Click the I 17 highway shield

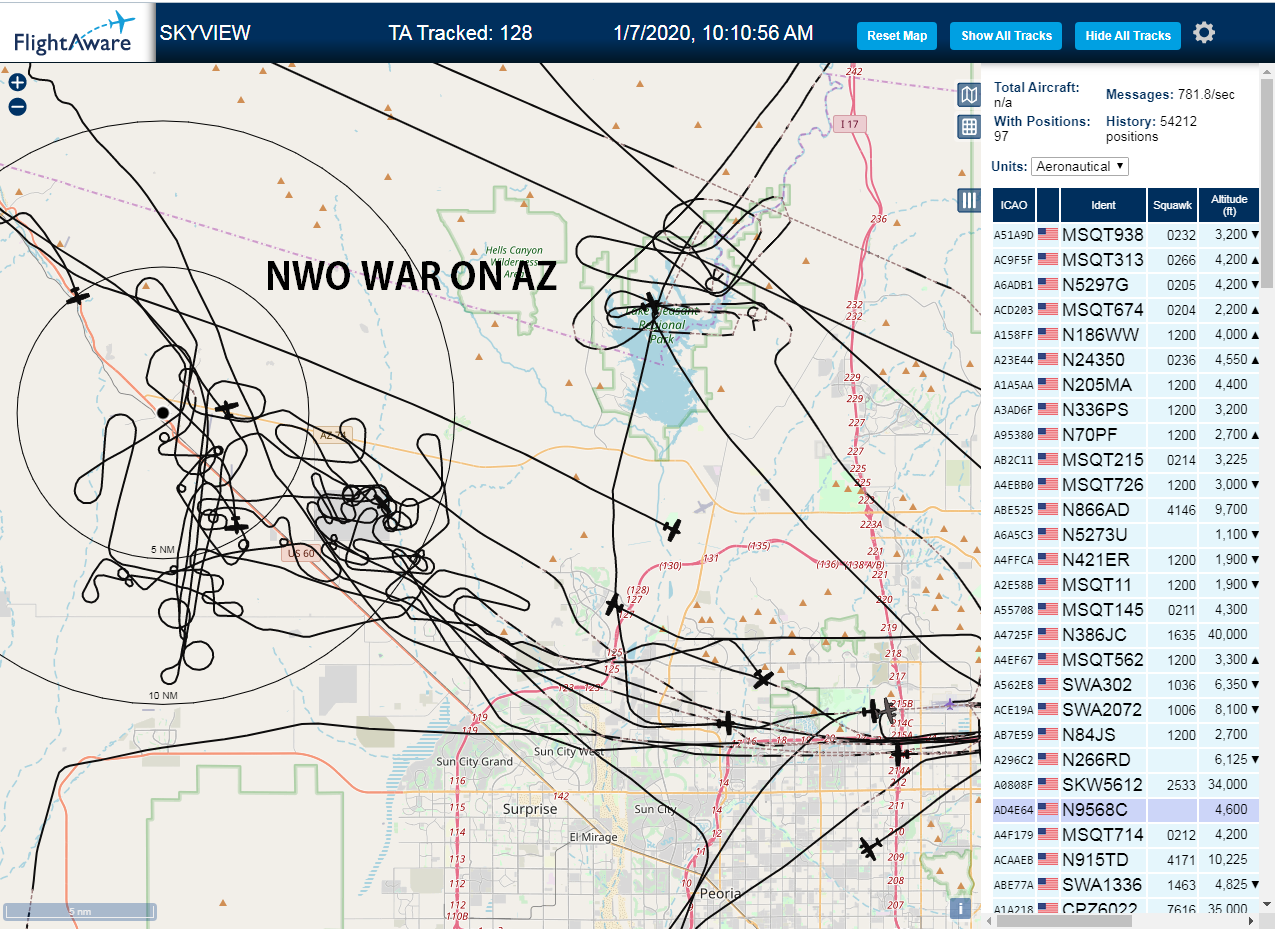click(850, 123)
